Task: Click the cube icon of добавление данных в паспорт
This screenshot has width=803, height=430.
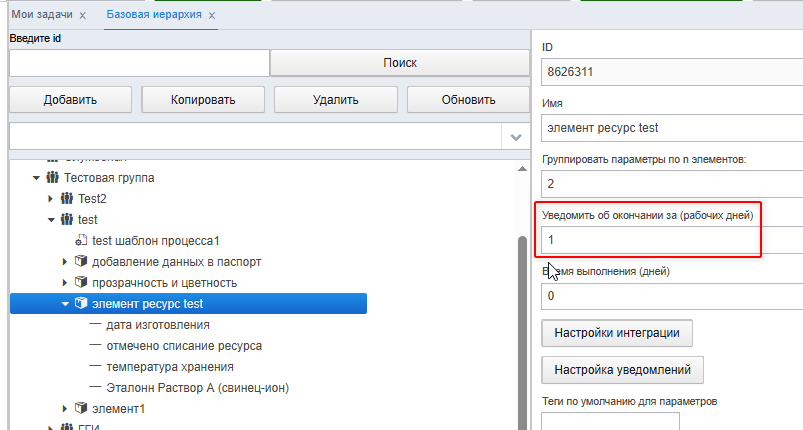Action: click(x=81, y=261)
